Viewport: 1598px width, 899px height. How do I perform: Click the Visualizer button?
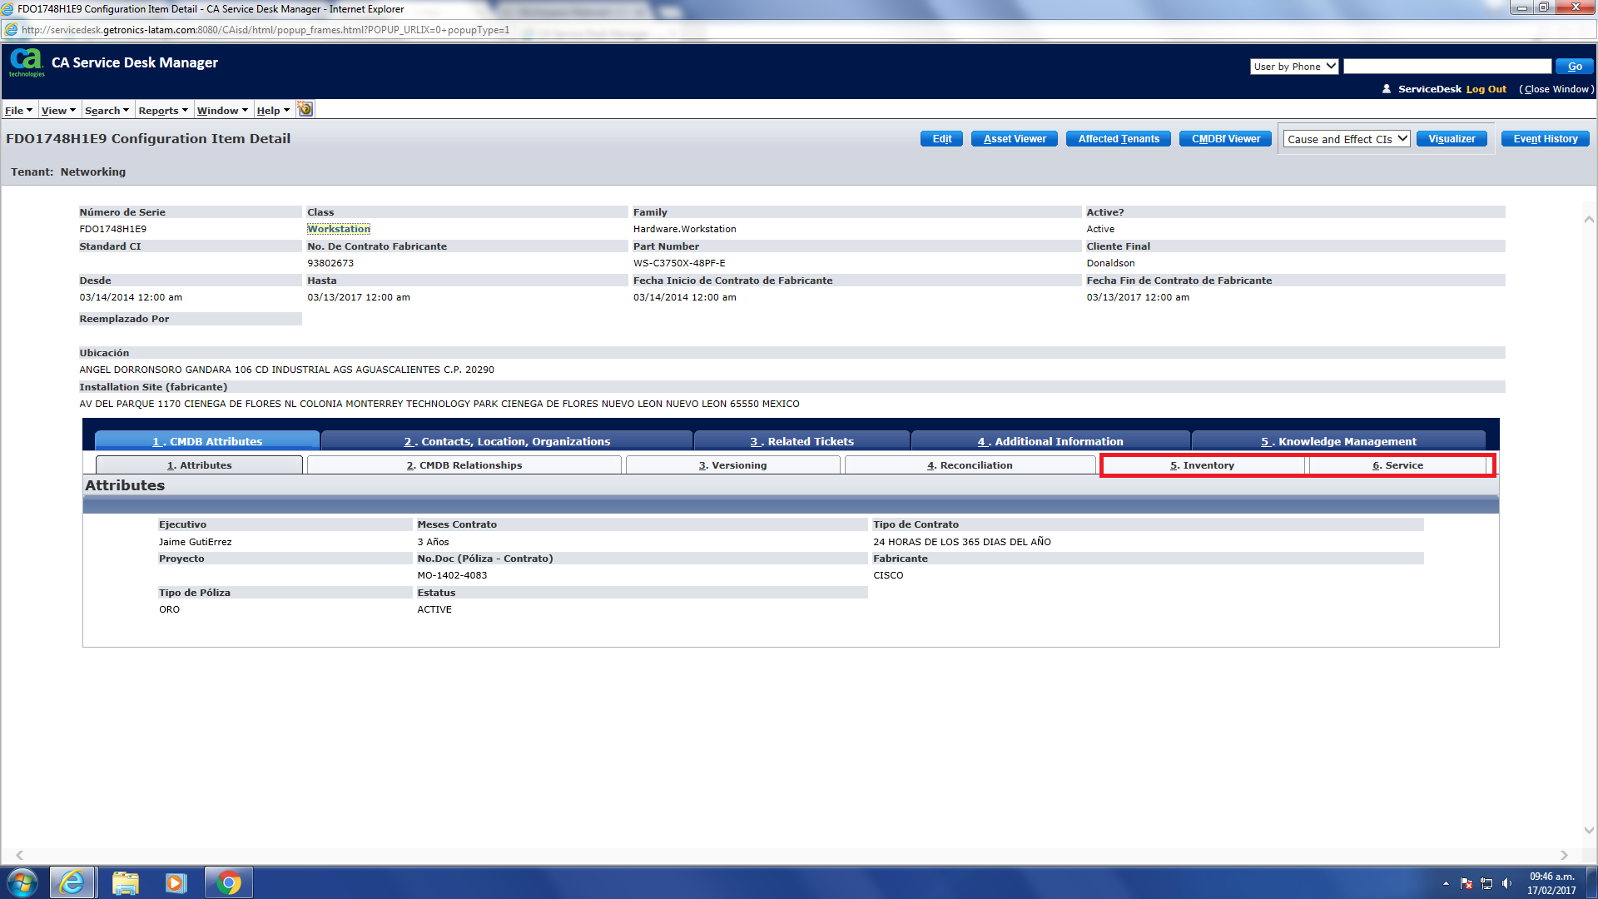pyautogui.click(x=1451, y=139)
